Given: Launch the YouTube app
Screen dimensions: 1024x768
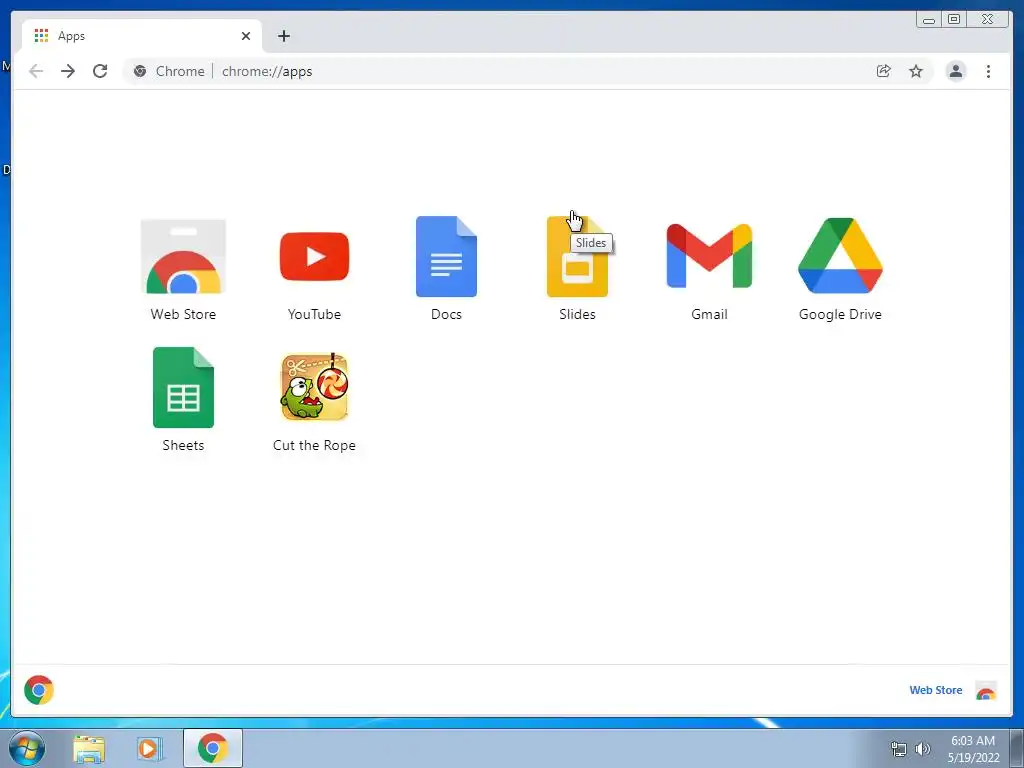Looking at the screenshot, I should point(314,256).
